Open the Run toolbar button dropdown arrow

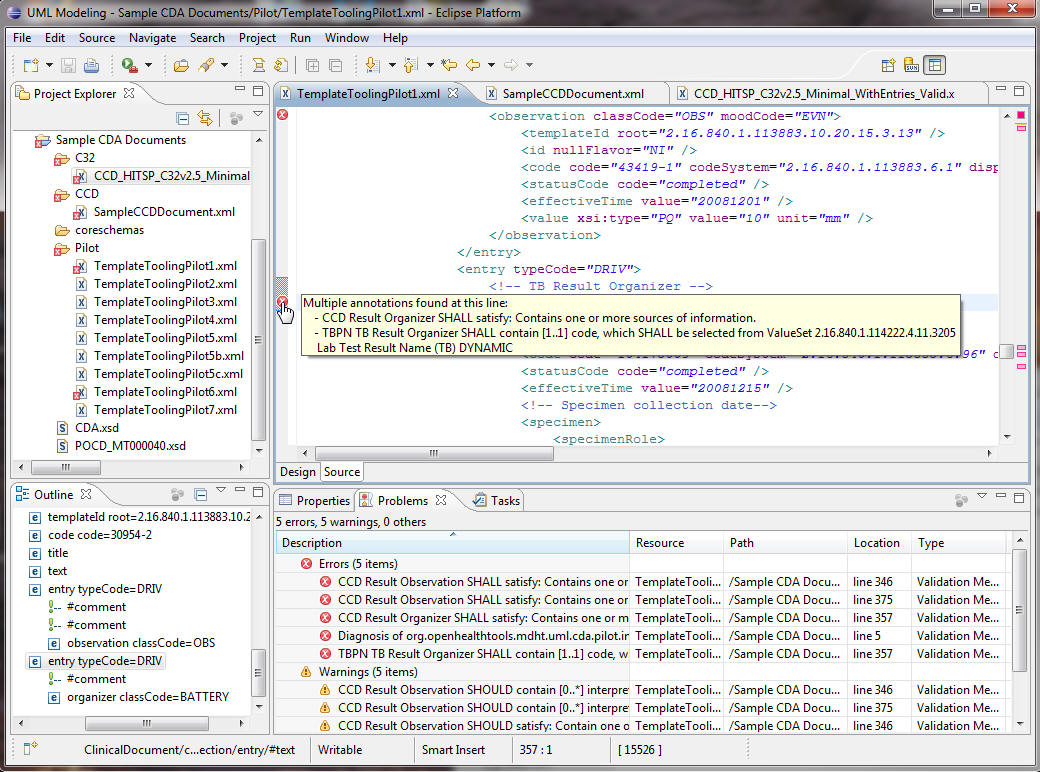point(148,66)
